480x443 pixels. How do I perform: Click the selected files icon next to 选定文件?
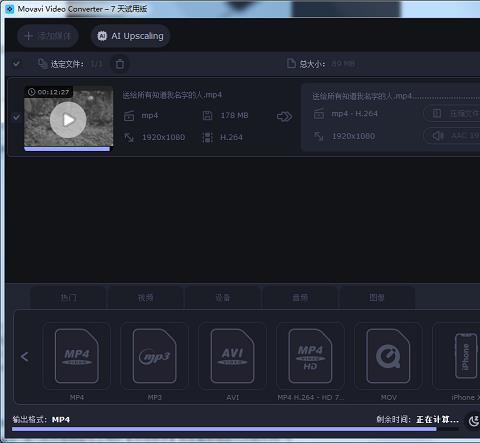click(x=43, y=63)
